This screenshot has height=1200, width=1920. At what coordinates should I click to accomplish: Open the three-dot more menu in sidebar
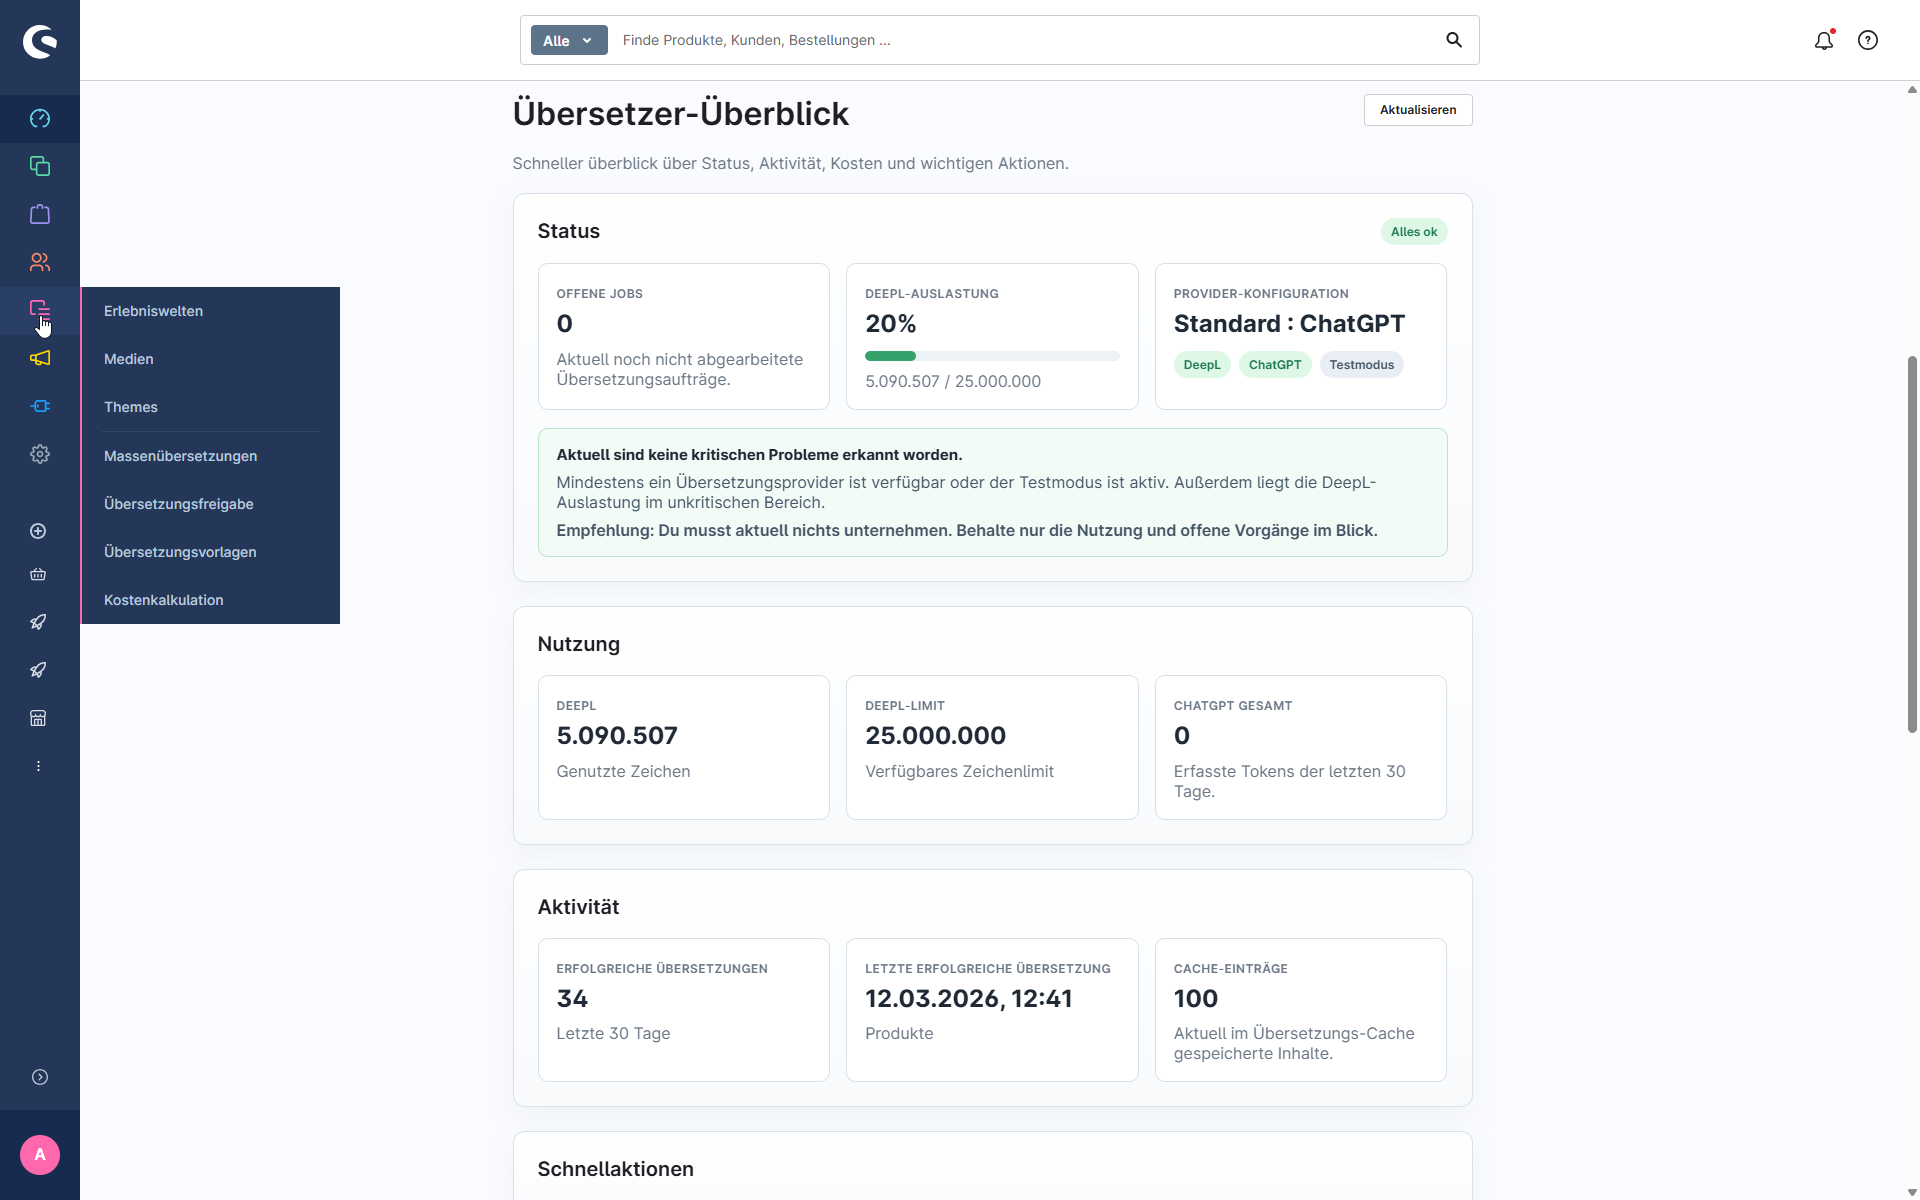(39, 766)
